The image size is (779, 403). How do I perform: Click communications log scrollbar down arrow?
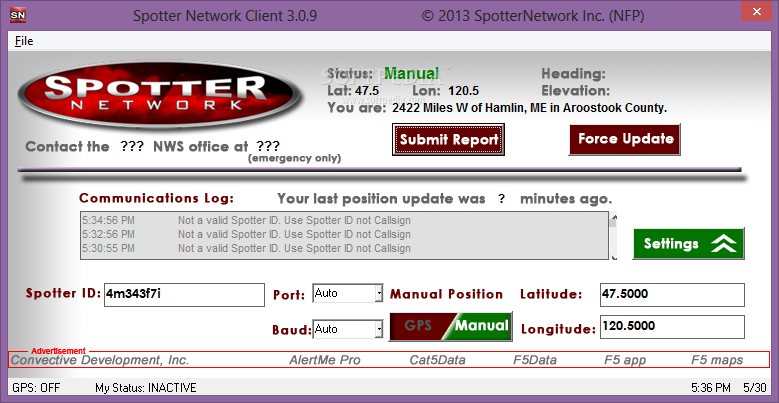pyautogui.click(x=615, y=256)
